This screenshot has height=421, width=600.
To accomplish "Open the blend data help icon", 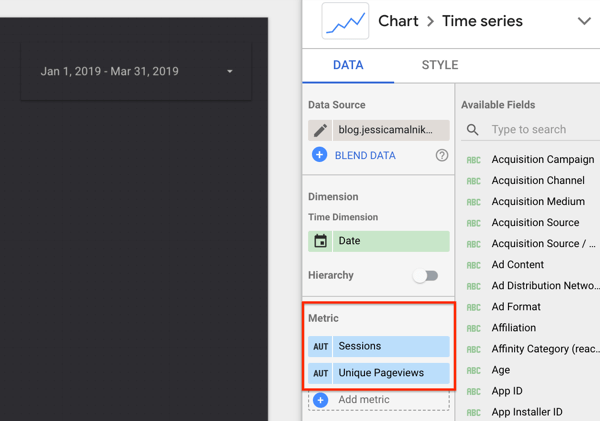I will tap(442, 155).
